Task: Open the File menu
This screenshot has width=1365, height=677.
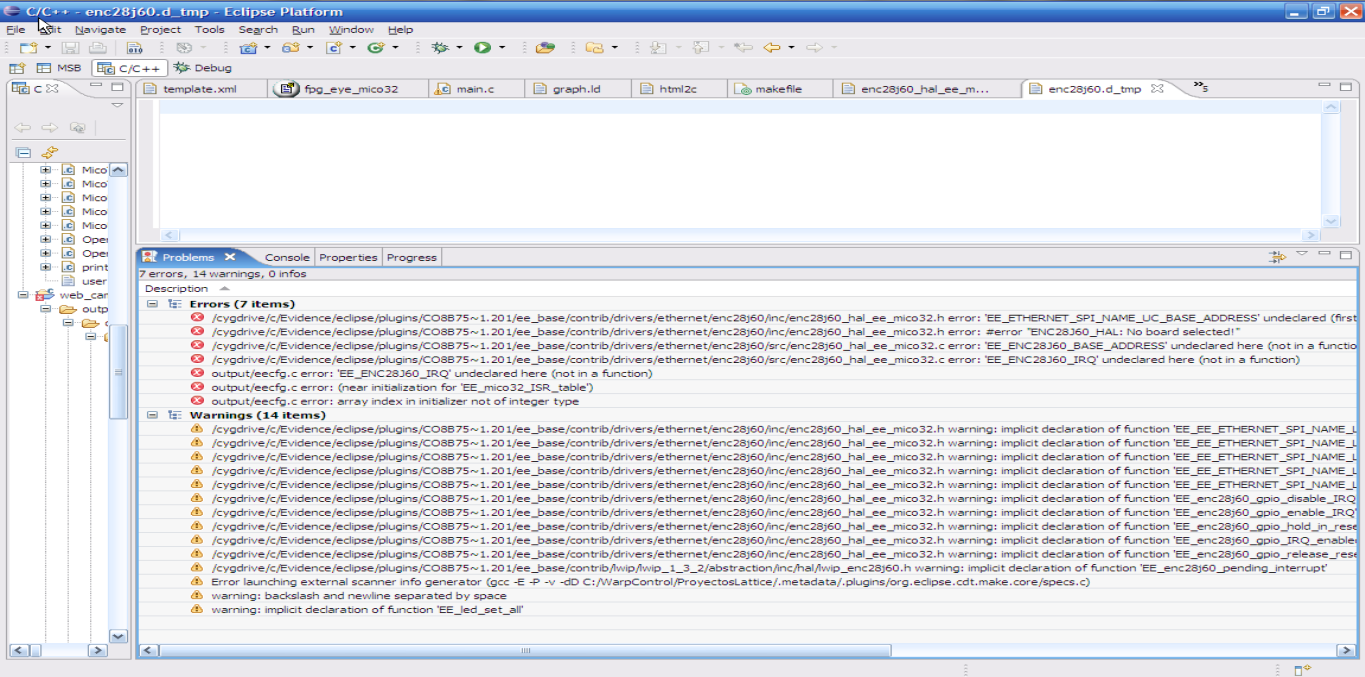Action: (x=15, y=29)
